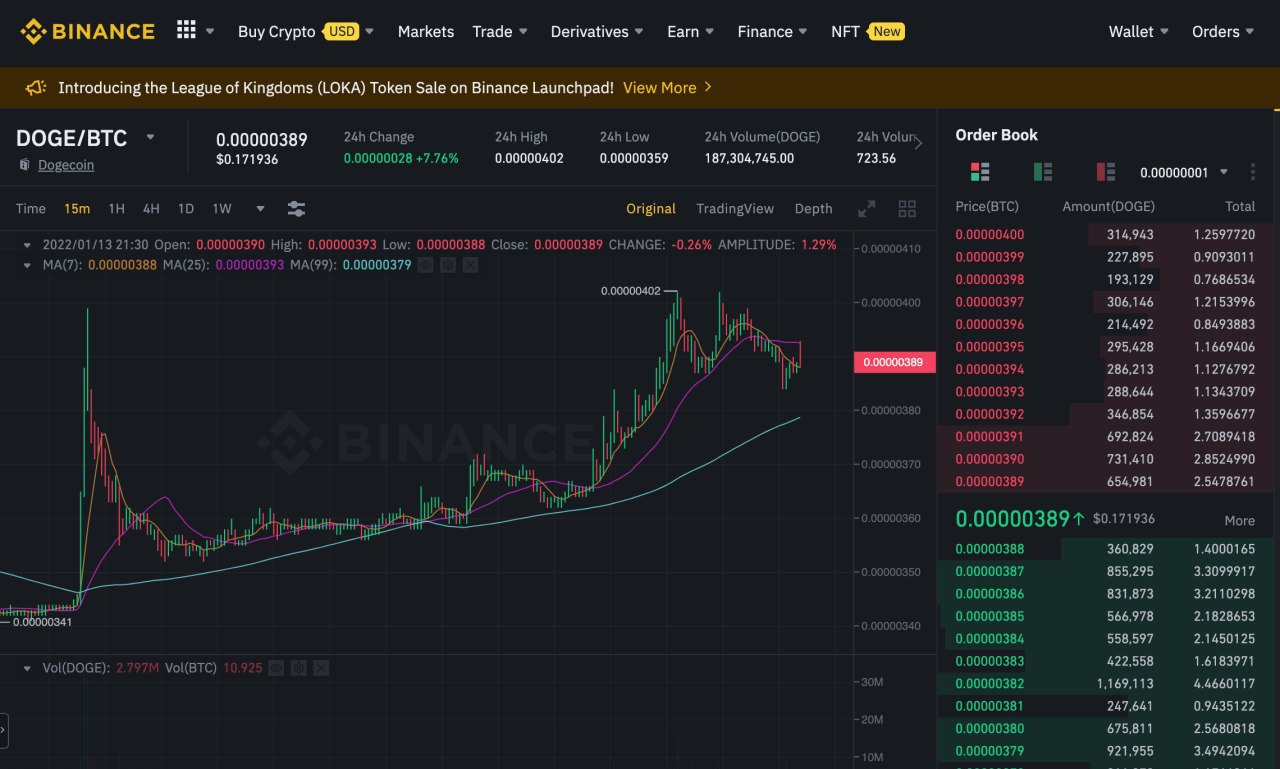The width and height of the screenshot is (1280, 769).
Task: Open Trade menu
Action: [500, 31]
